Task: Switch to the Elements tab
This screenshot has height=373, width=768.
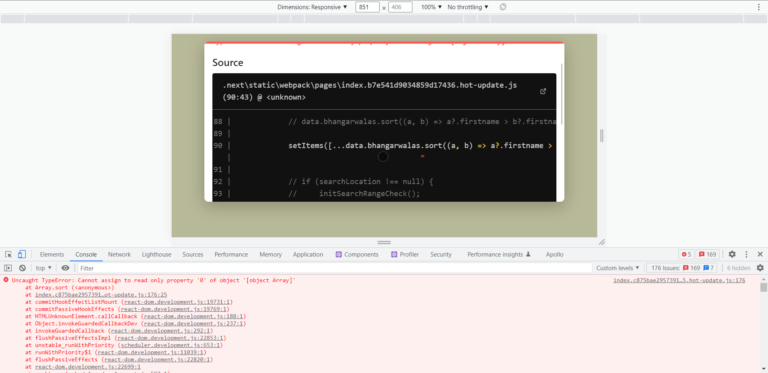Action: coord(52,255)
